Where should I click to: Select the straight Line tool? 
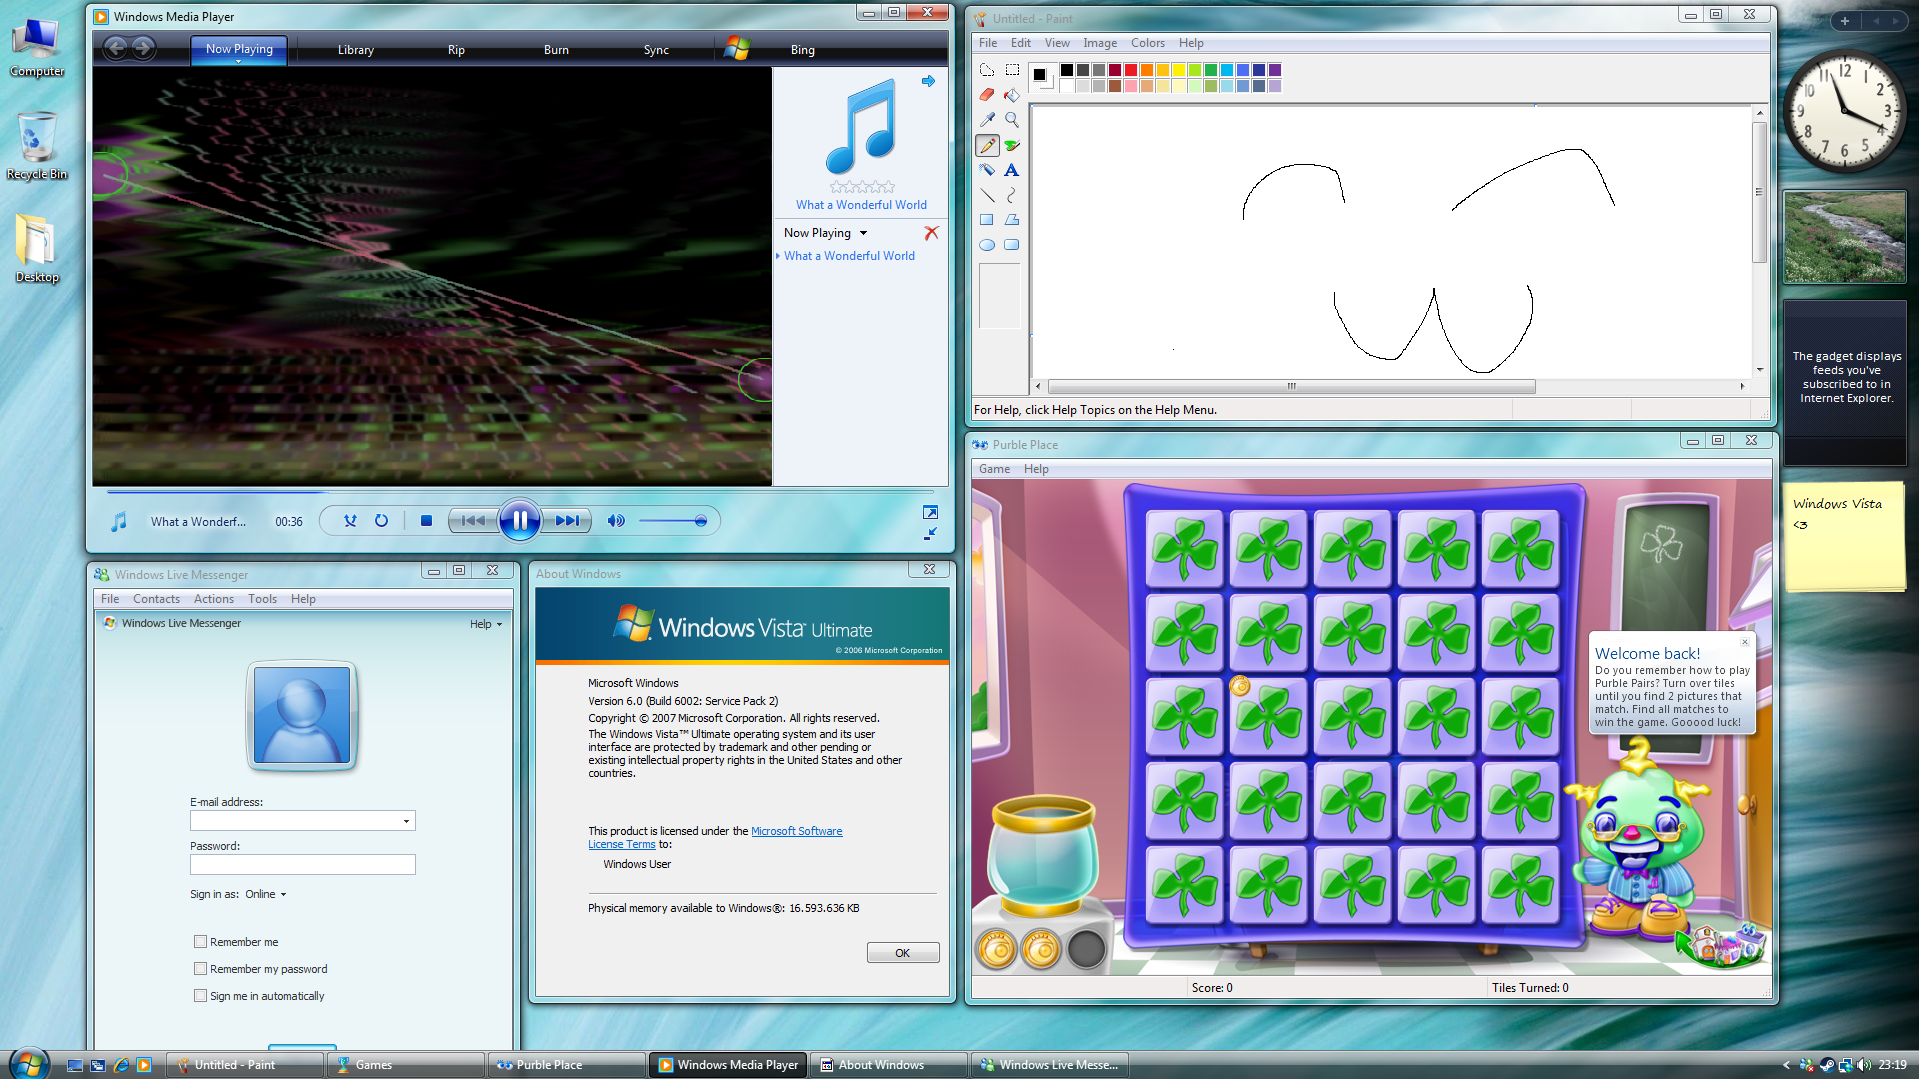(987, 195)
